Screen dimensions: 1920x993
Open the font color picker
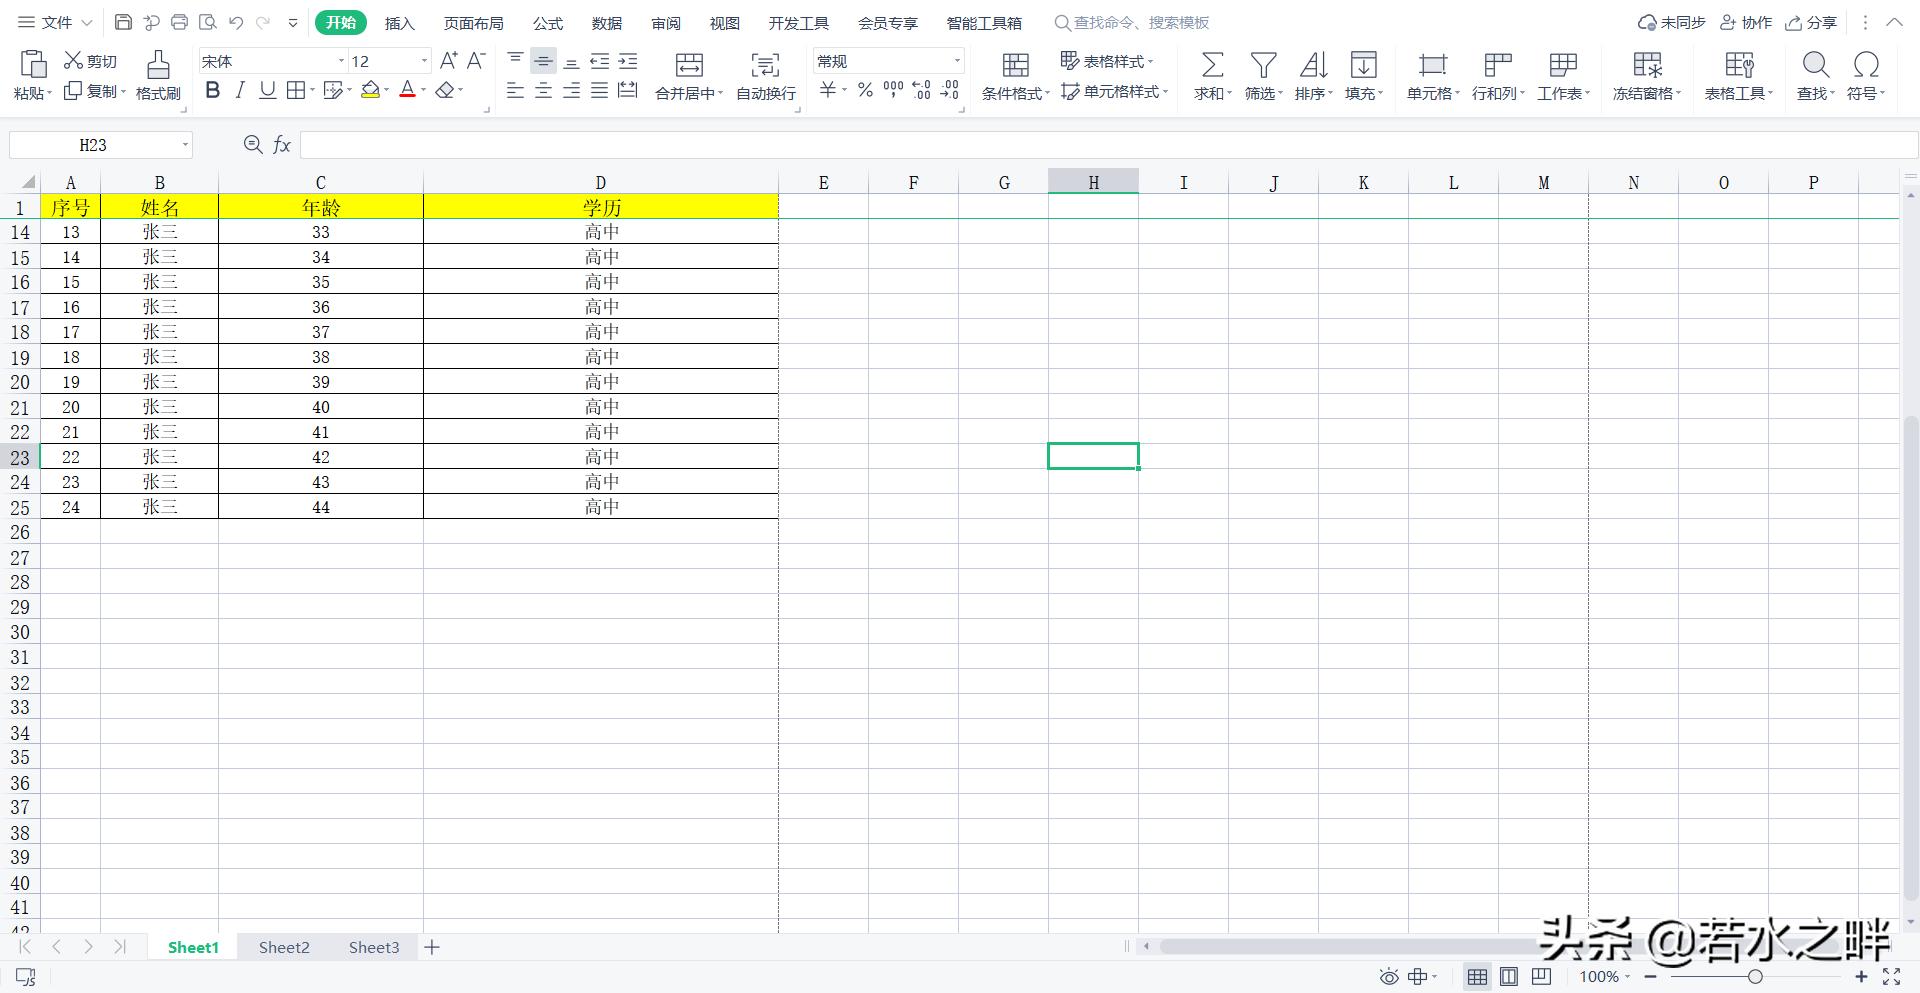pos(407,91)
